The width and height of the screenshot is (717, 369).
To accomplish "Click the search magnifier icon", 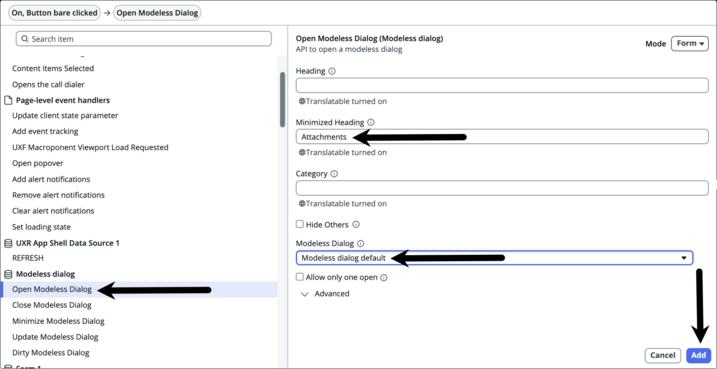I will click(24, 39).
